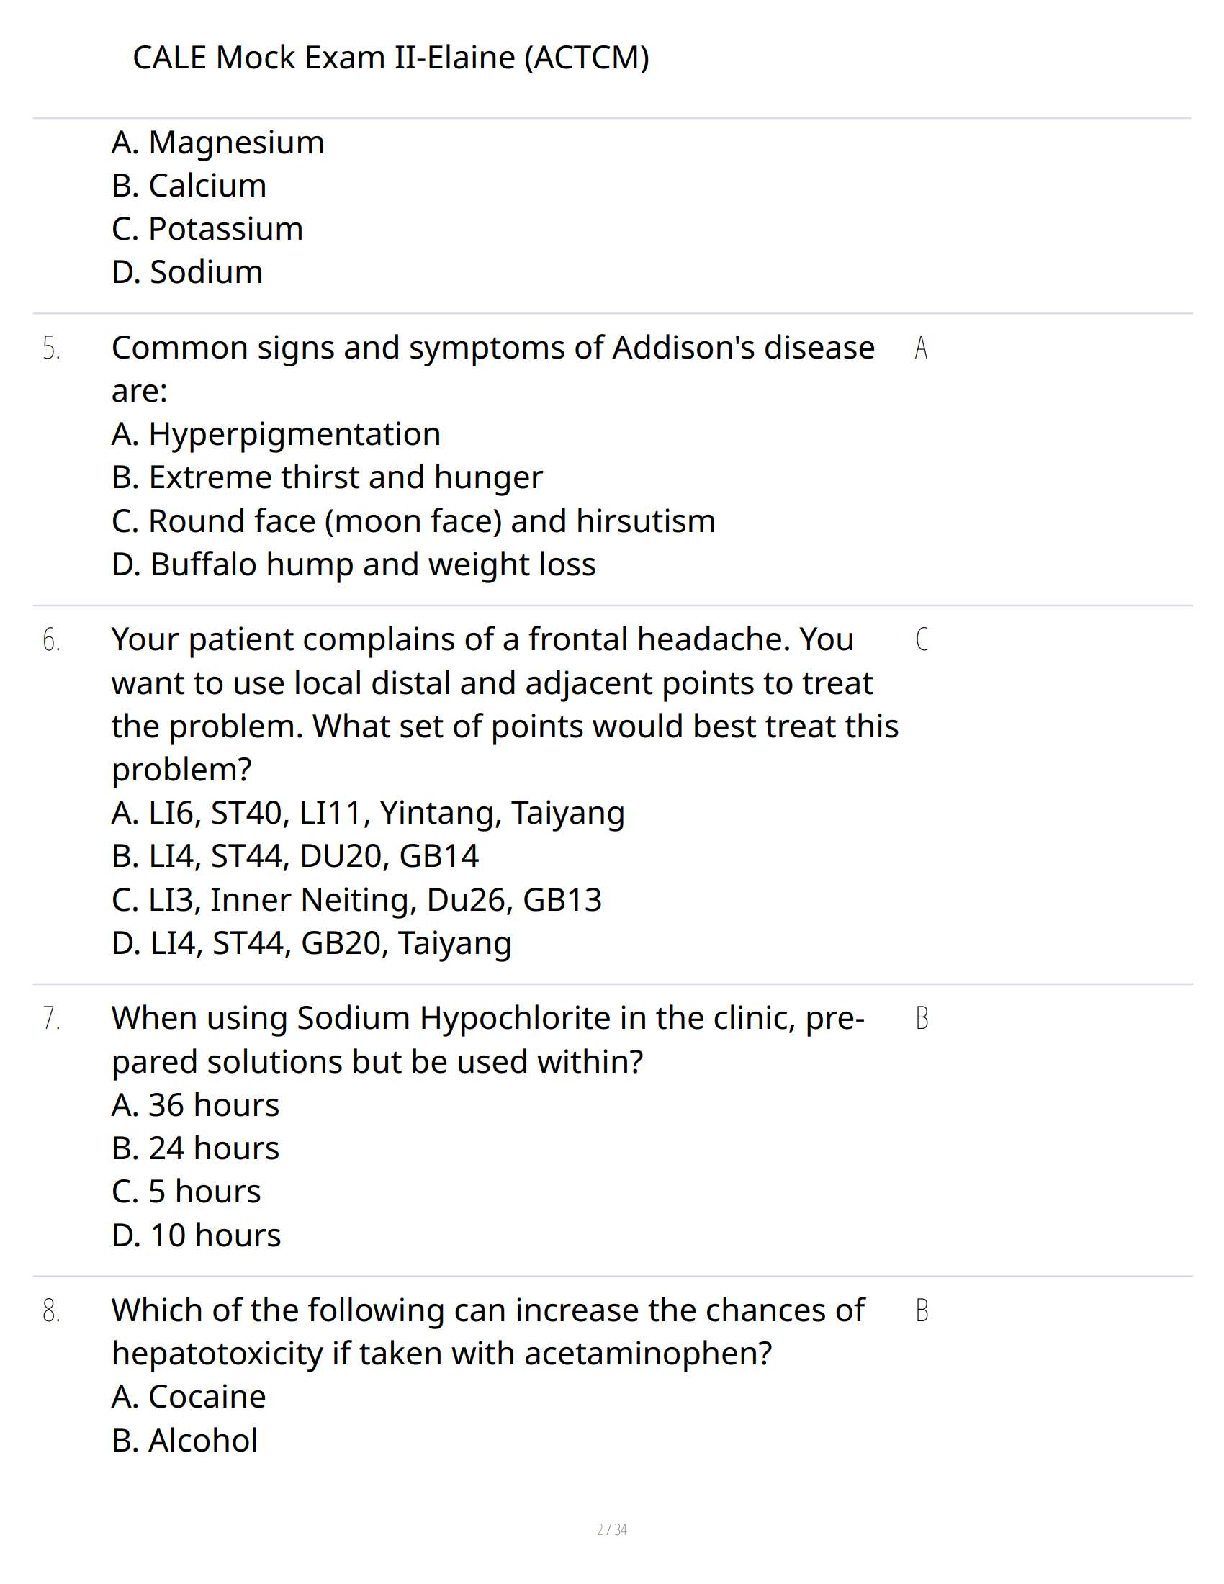
Task: Select the B. Alcohol option
Action: click(x=185, y=1440)
